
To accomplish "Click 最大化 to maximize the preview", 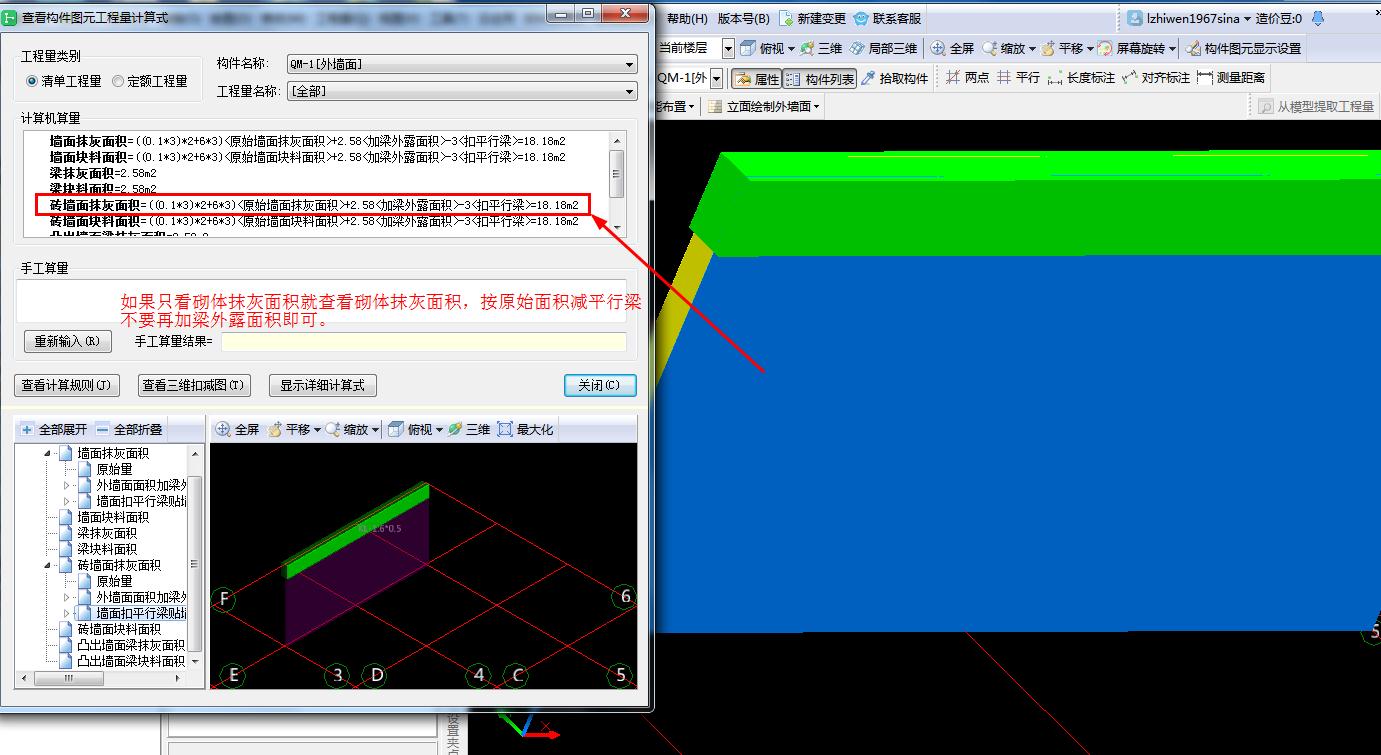I will (525, 429).
